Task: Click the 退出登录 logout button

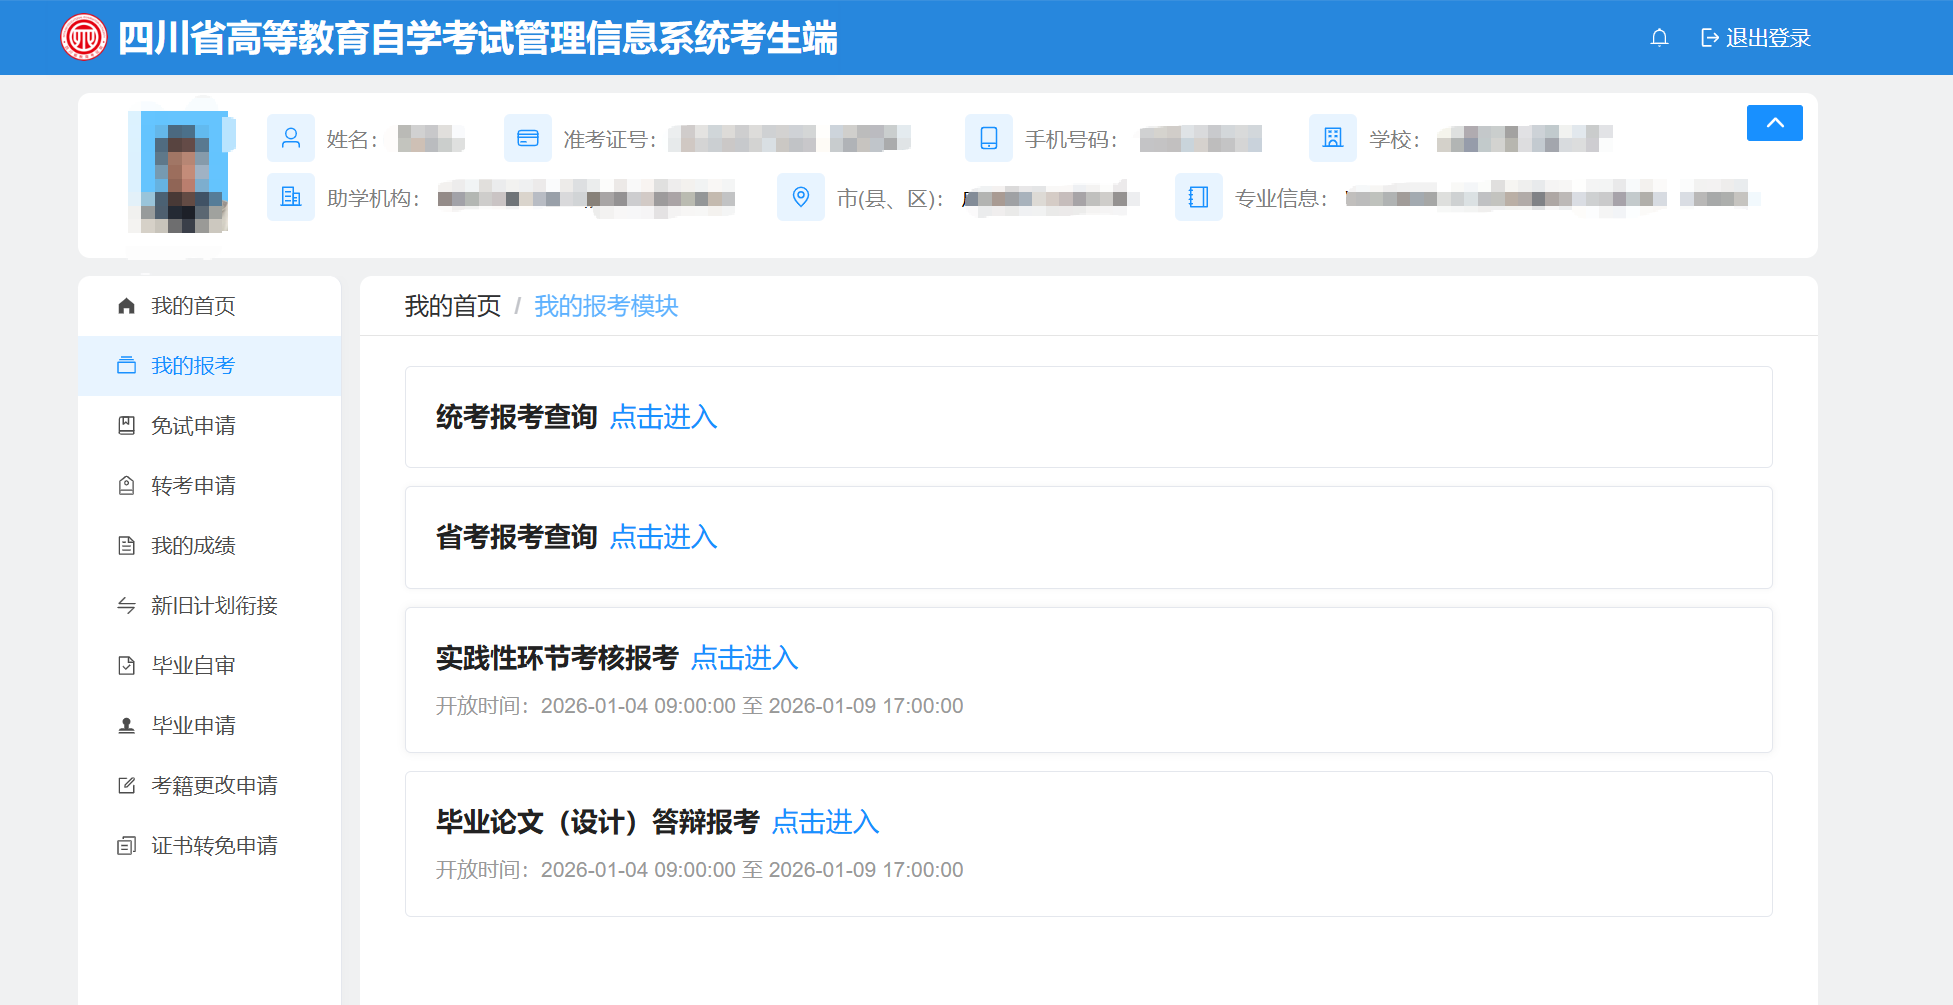Action: pyautogui.click(x=1756, y=38)
